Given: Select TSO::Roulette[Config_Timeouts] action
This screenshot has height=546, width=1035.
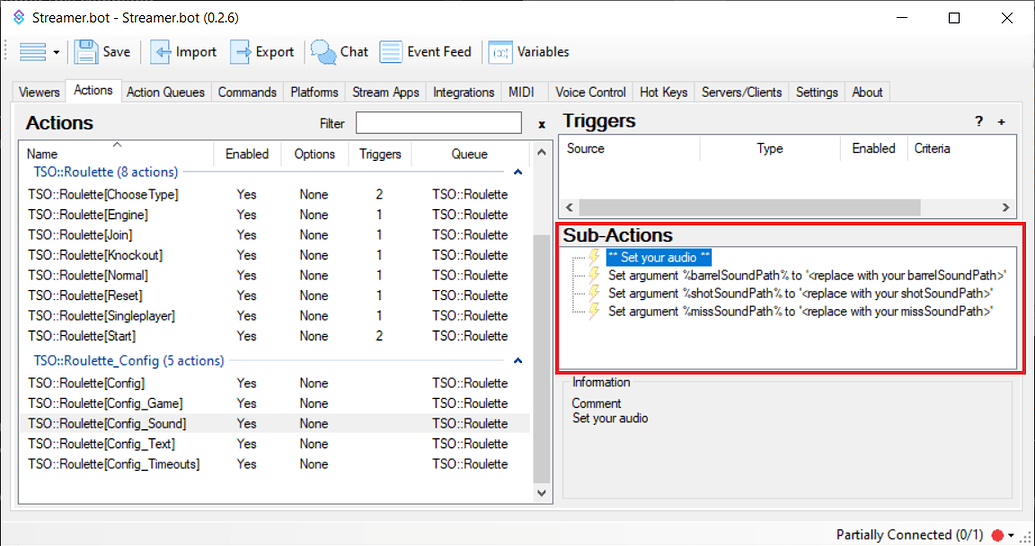Looking at the screenshot, I should point(275,464).
